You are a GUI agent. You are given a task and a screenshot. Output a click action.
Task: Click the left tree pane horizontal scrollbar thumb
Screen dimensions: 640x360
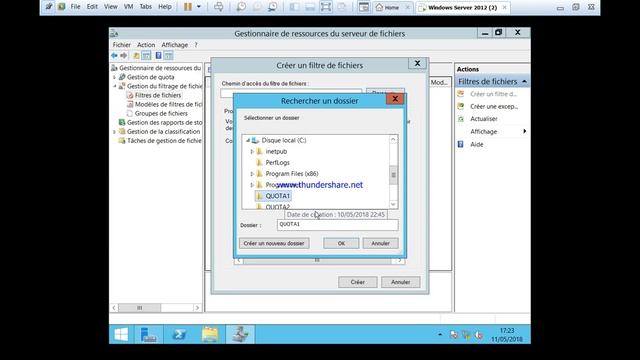click(139, 308)
